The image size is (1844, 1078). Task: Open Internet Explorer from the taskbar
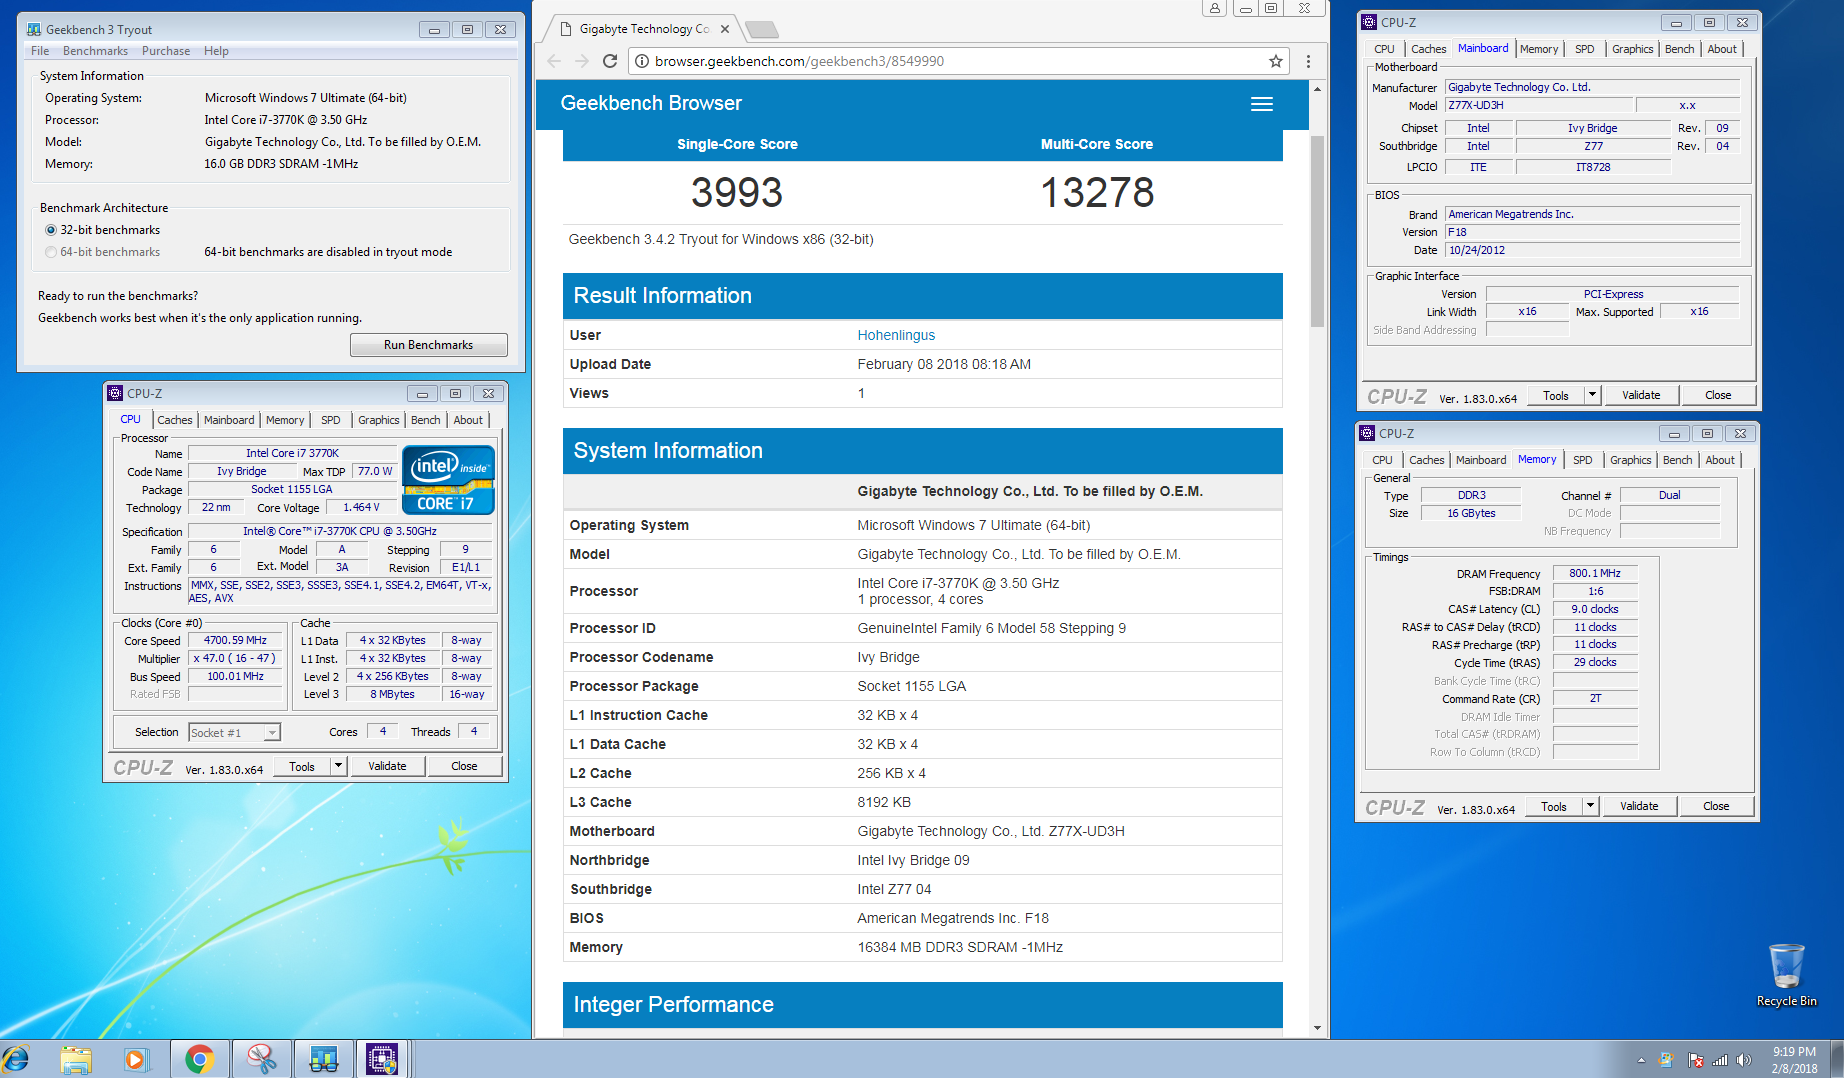pos(17,1059)
